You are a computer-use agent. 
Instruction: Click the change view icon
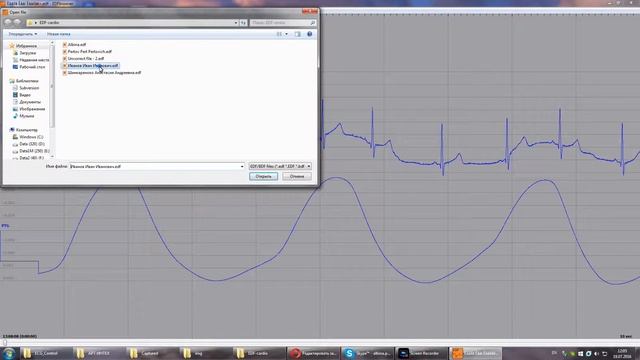click(x=279, y=34)
